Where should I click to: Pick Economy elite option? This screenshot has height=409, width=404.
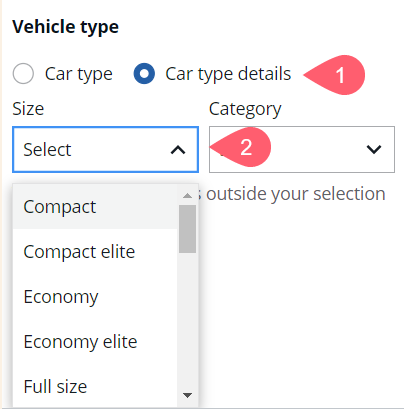click(x=95, y=342)
